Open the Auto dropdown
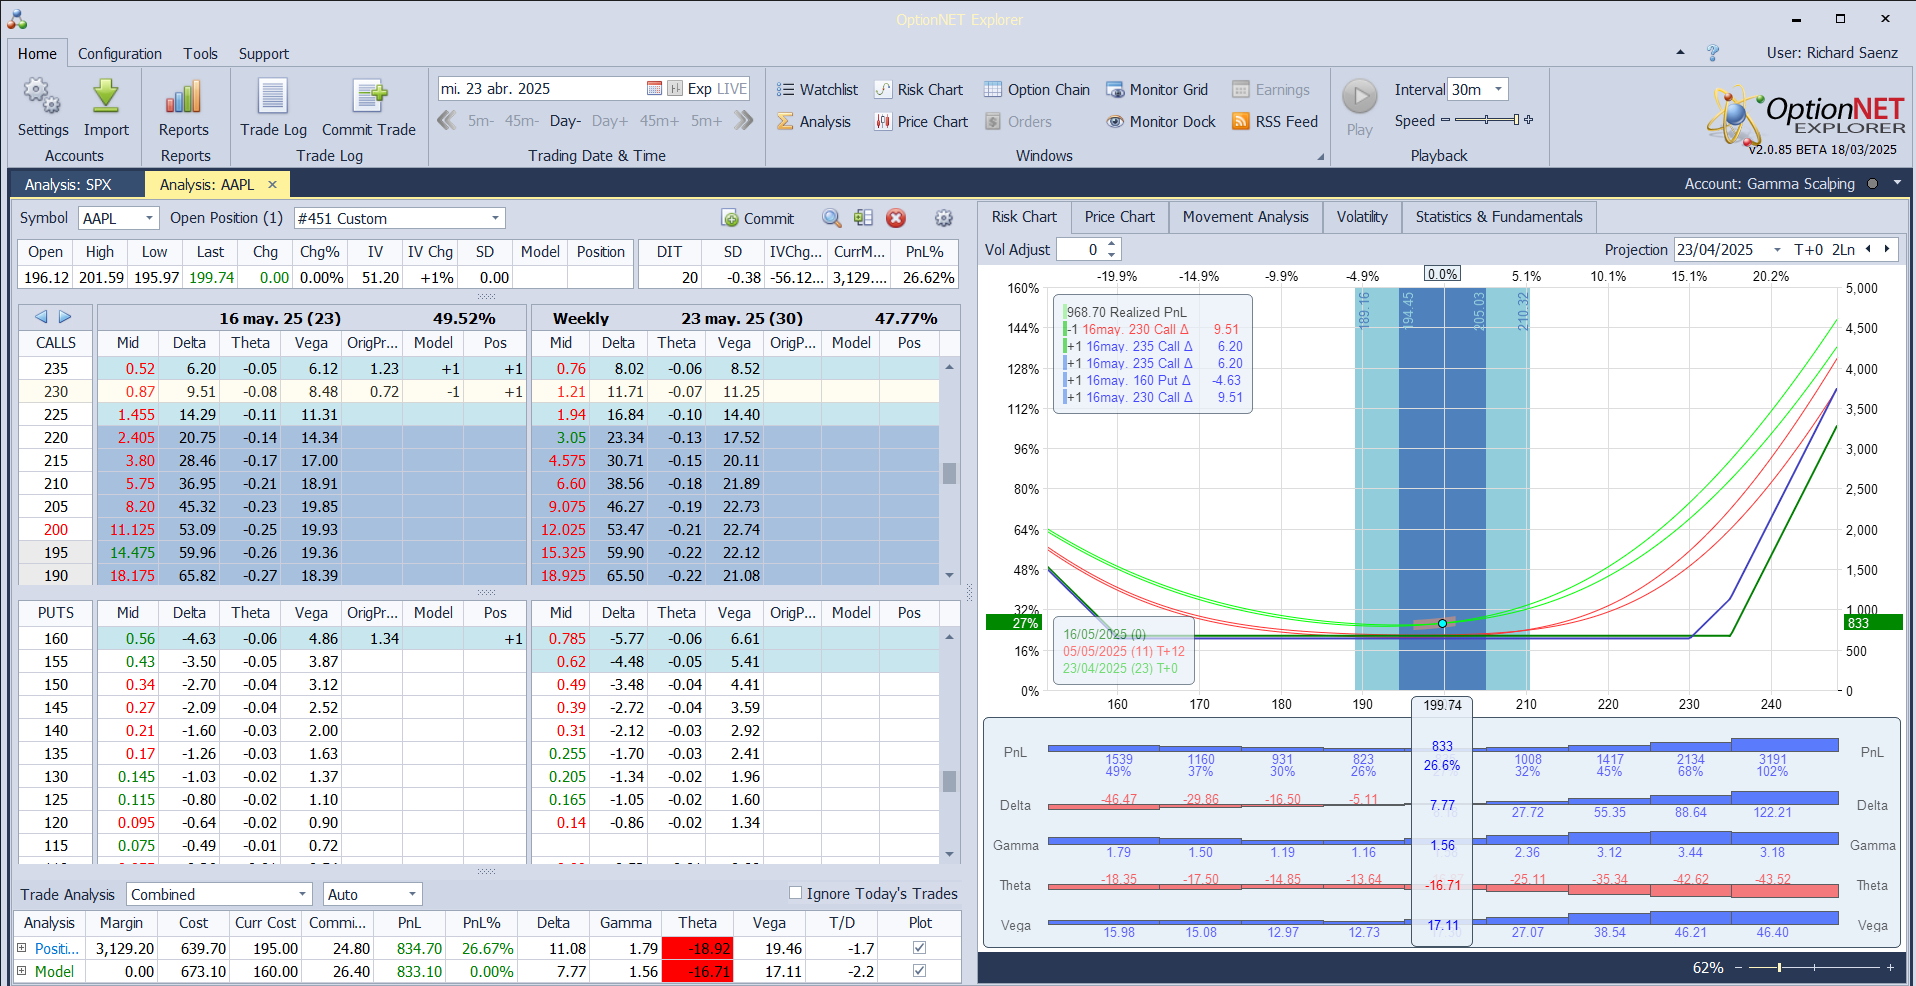Screen dimensions: 1916x986 [x=412, y=894]
